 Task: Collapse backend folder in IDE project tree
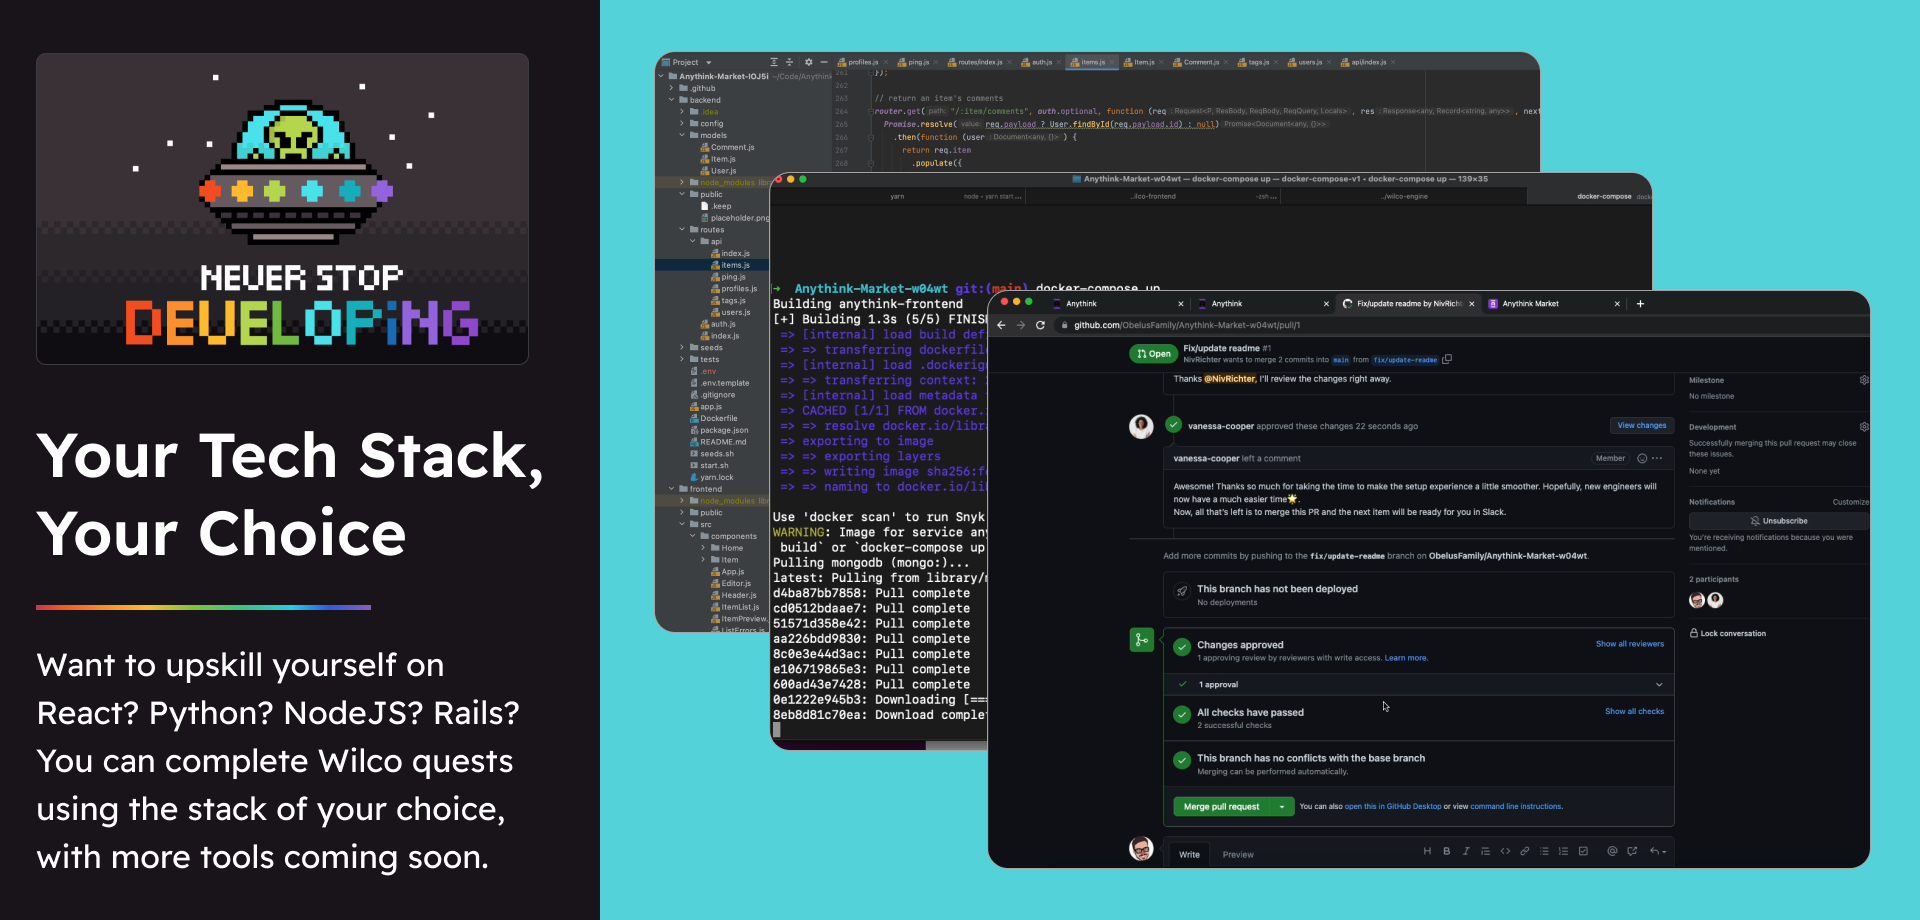click(x=672, y=100)
